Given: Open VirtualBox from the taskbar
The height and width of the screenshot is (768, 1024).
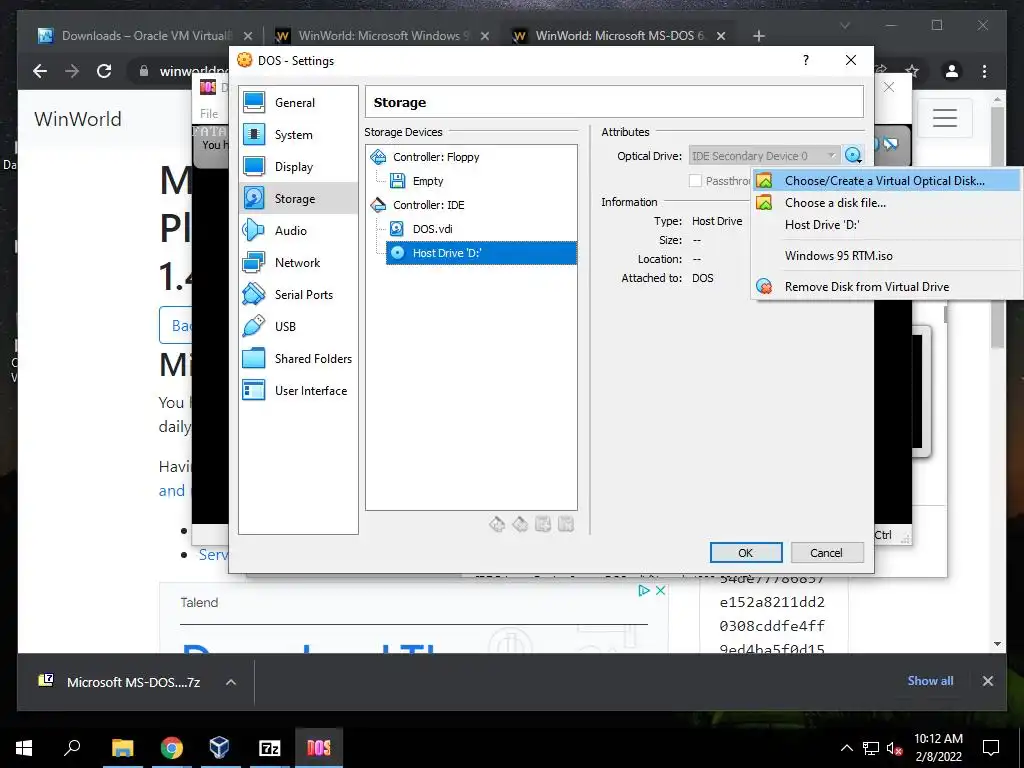Looking at the screenshot, I should tap(219, 748).
